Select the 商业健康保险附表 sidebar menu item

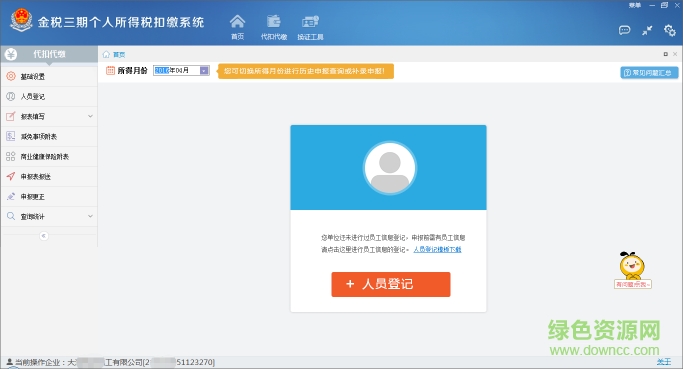(x=49, y=156)
